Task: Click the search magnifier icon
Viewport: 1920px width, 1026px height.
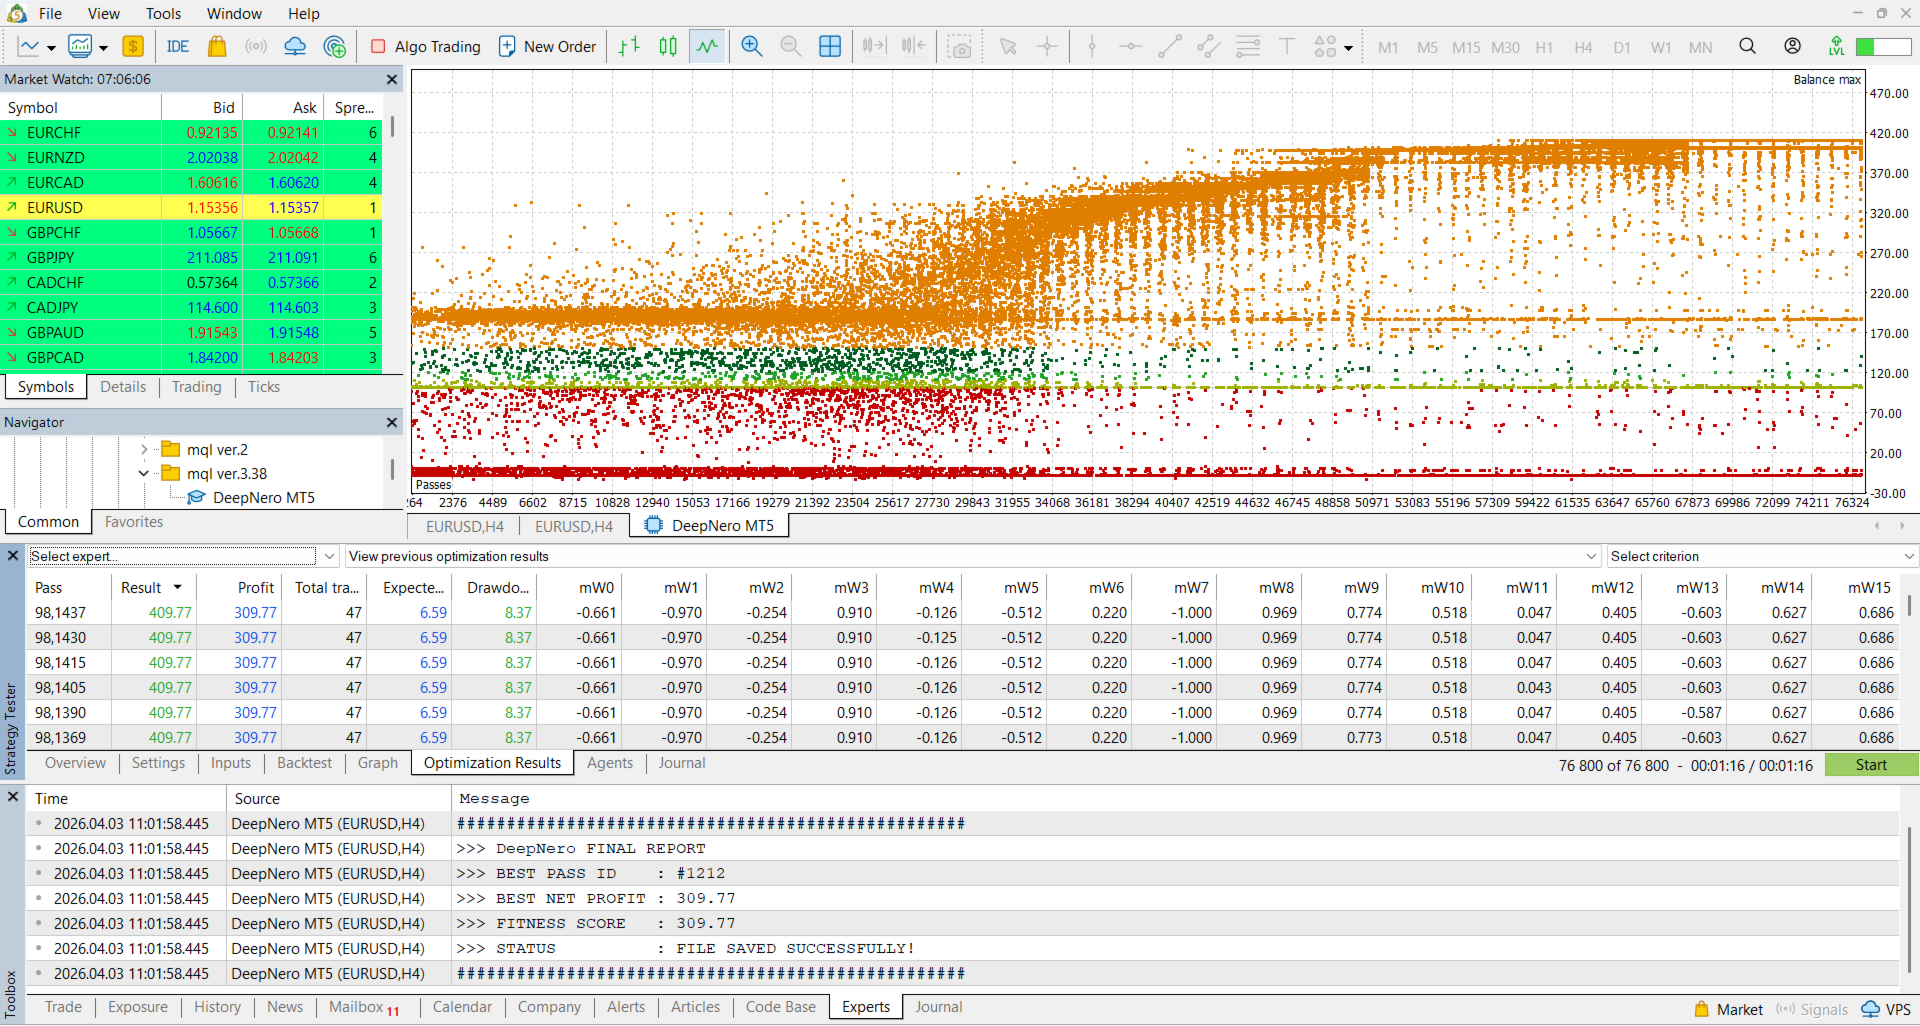Action: [1747, 46]
